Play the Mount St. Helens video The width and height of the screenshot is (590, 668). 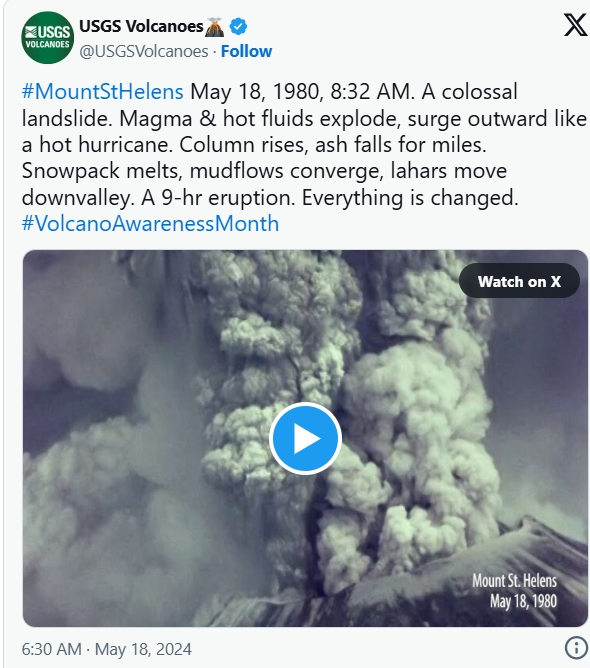click(305, 438)
